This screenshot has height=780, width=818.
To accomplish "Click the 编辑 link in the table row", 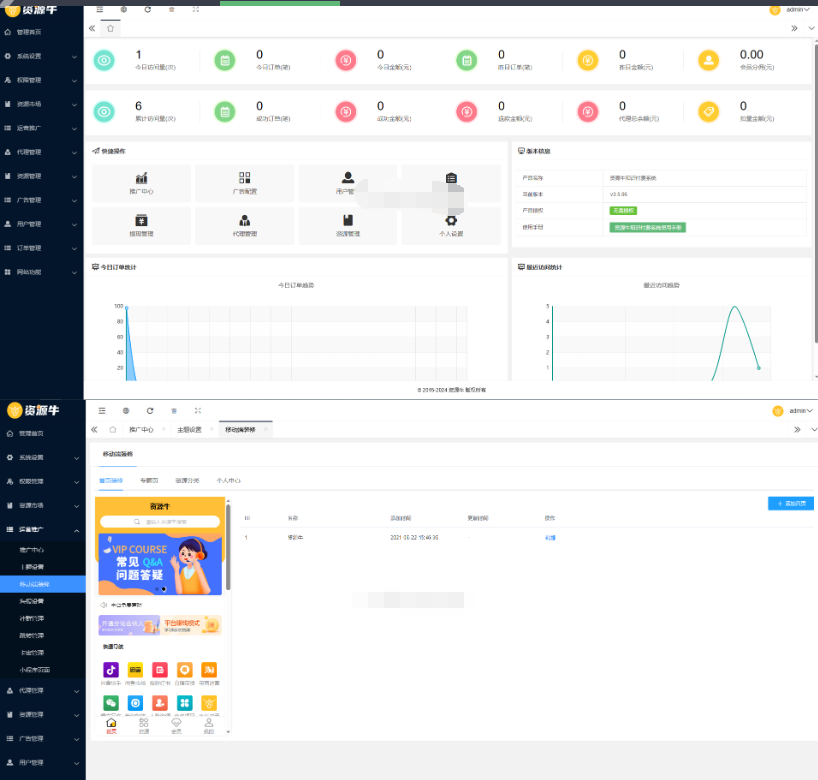I will point(550,537).
